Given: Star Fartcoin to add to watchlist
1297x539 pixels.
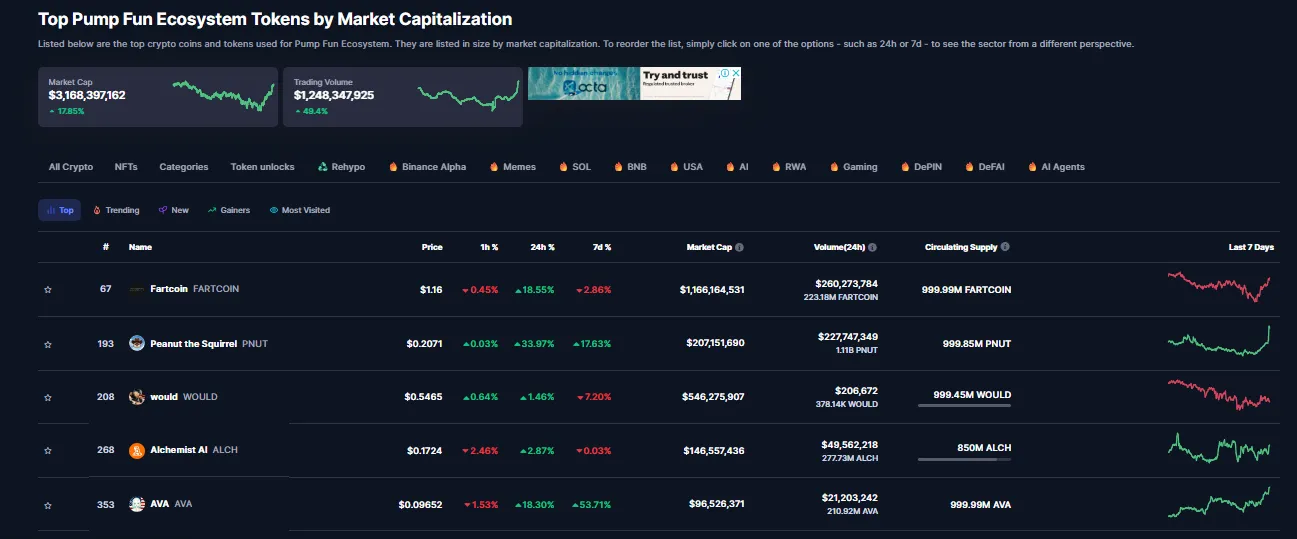Looking at the screenshot, I should click(x=47, y=290).
